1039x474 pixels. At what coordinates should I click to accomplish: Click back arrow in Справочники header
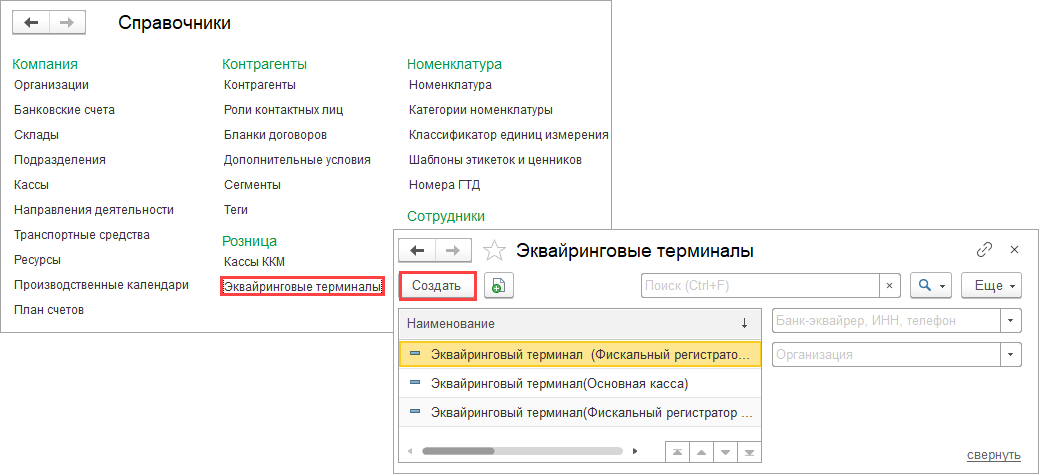click(32, 22)
